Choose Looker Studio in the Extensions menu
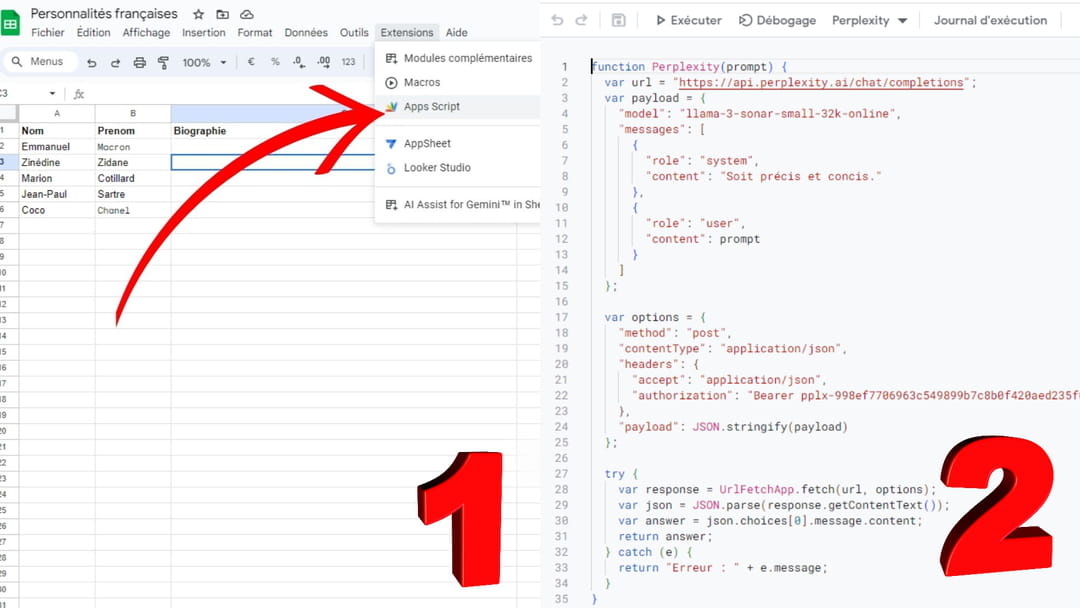The width and height of the screenshot is (1080, 608). coord(458,168)
